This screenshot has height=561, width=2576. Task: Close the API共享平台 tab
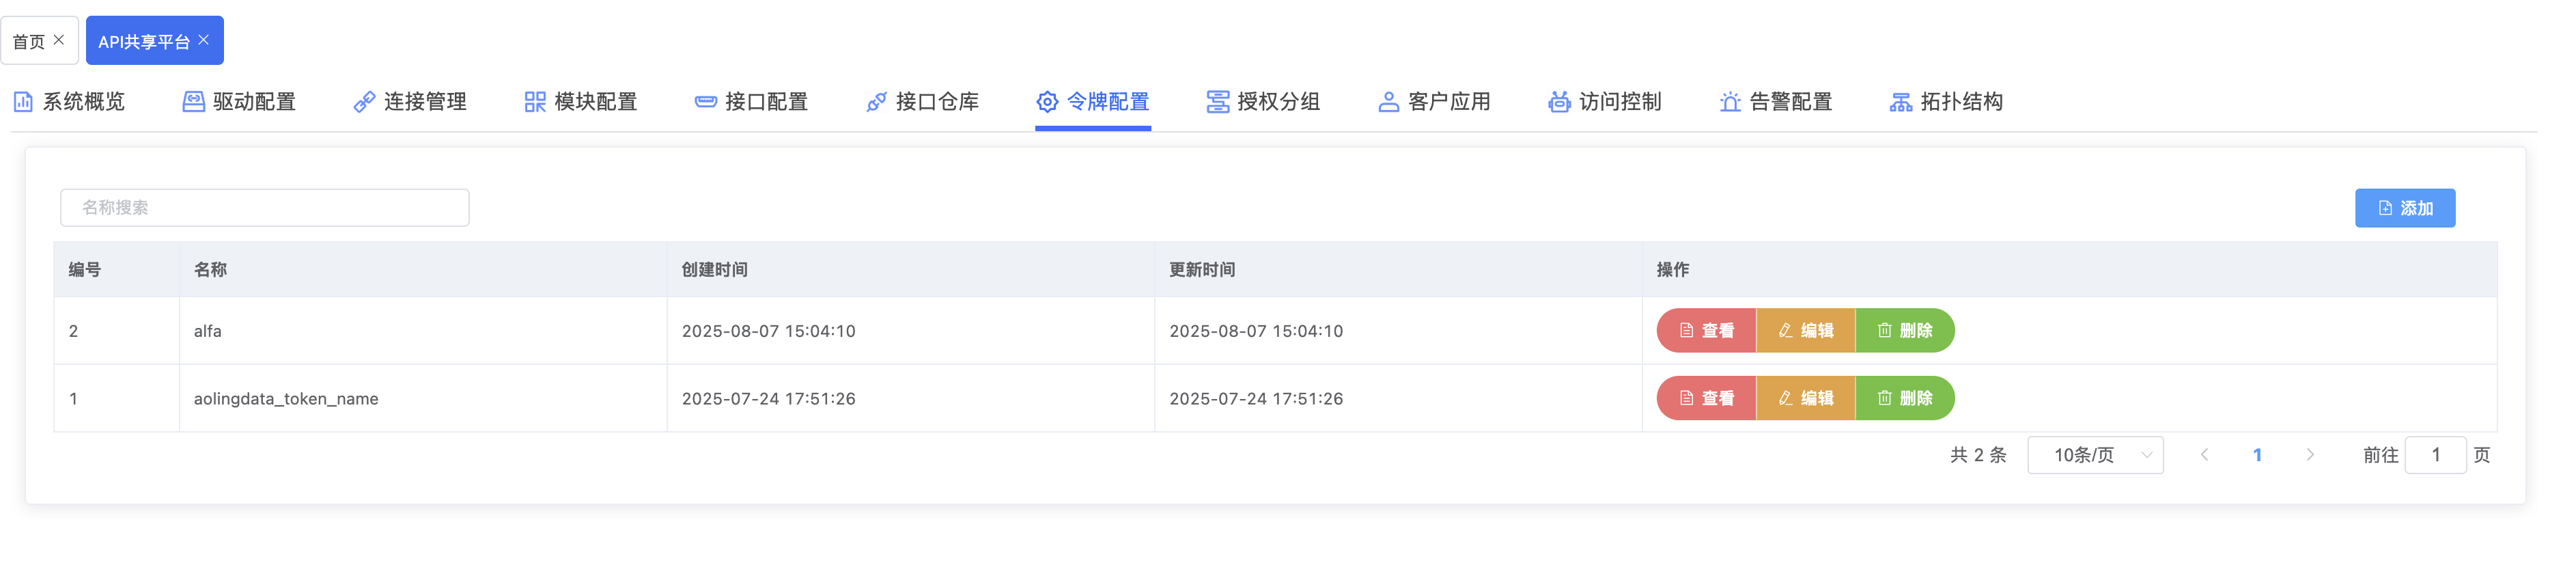tap(204, 40)
